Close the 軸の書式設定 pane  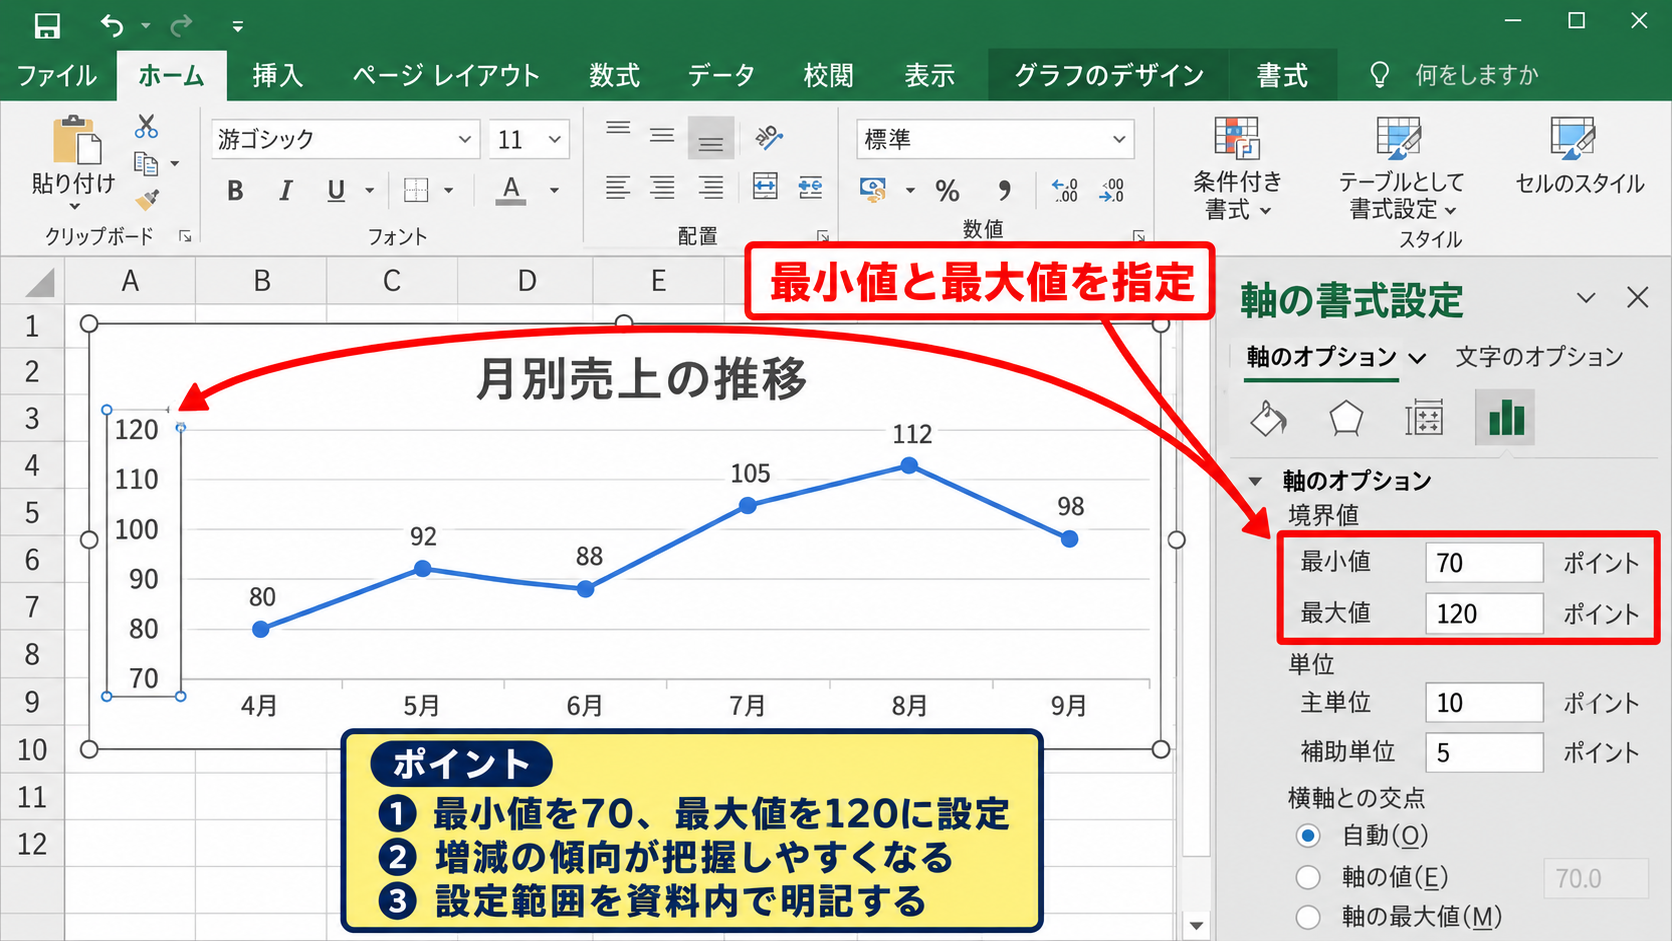1637,297
